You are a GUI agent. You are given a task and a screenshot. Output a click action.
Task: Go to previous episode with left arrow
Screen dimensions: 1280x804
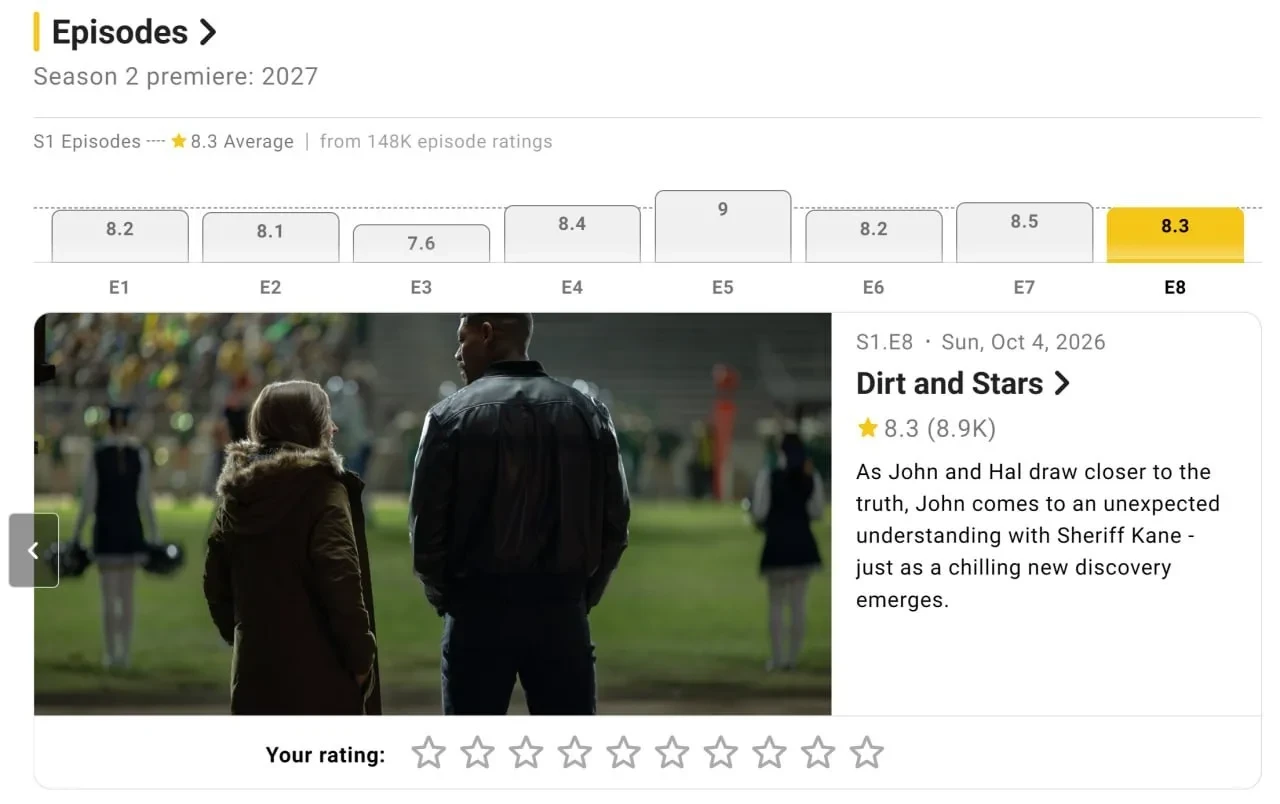click(34, 550)
